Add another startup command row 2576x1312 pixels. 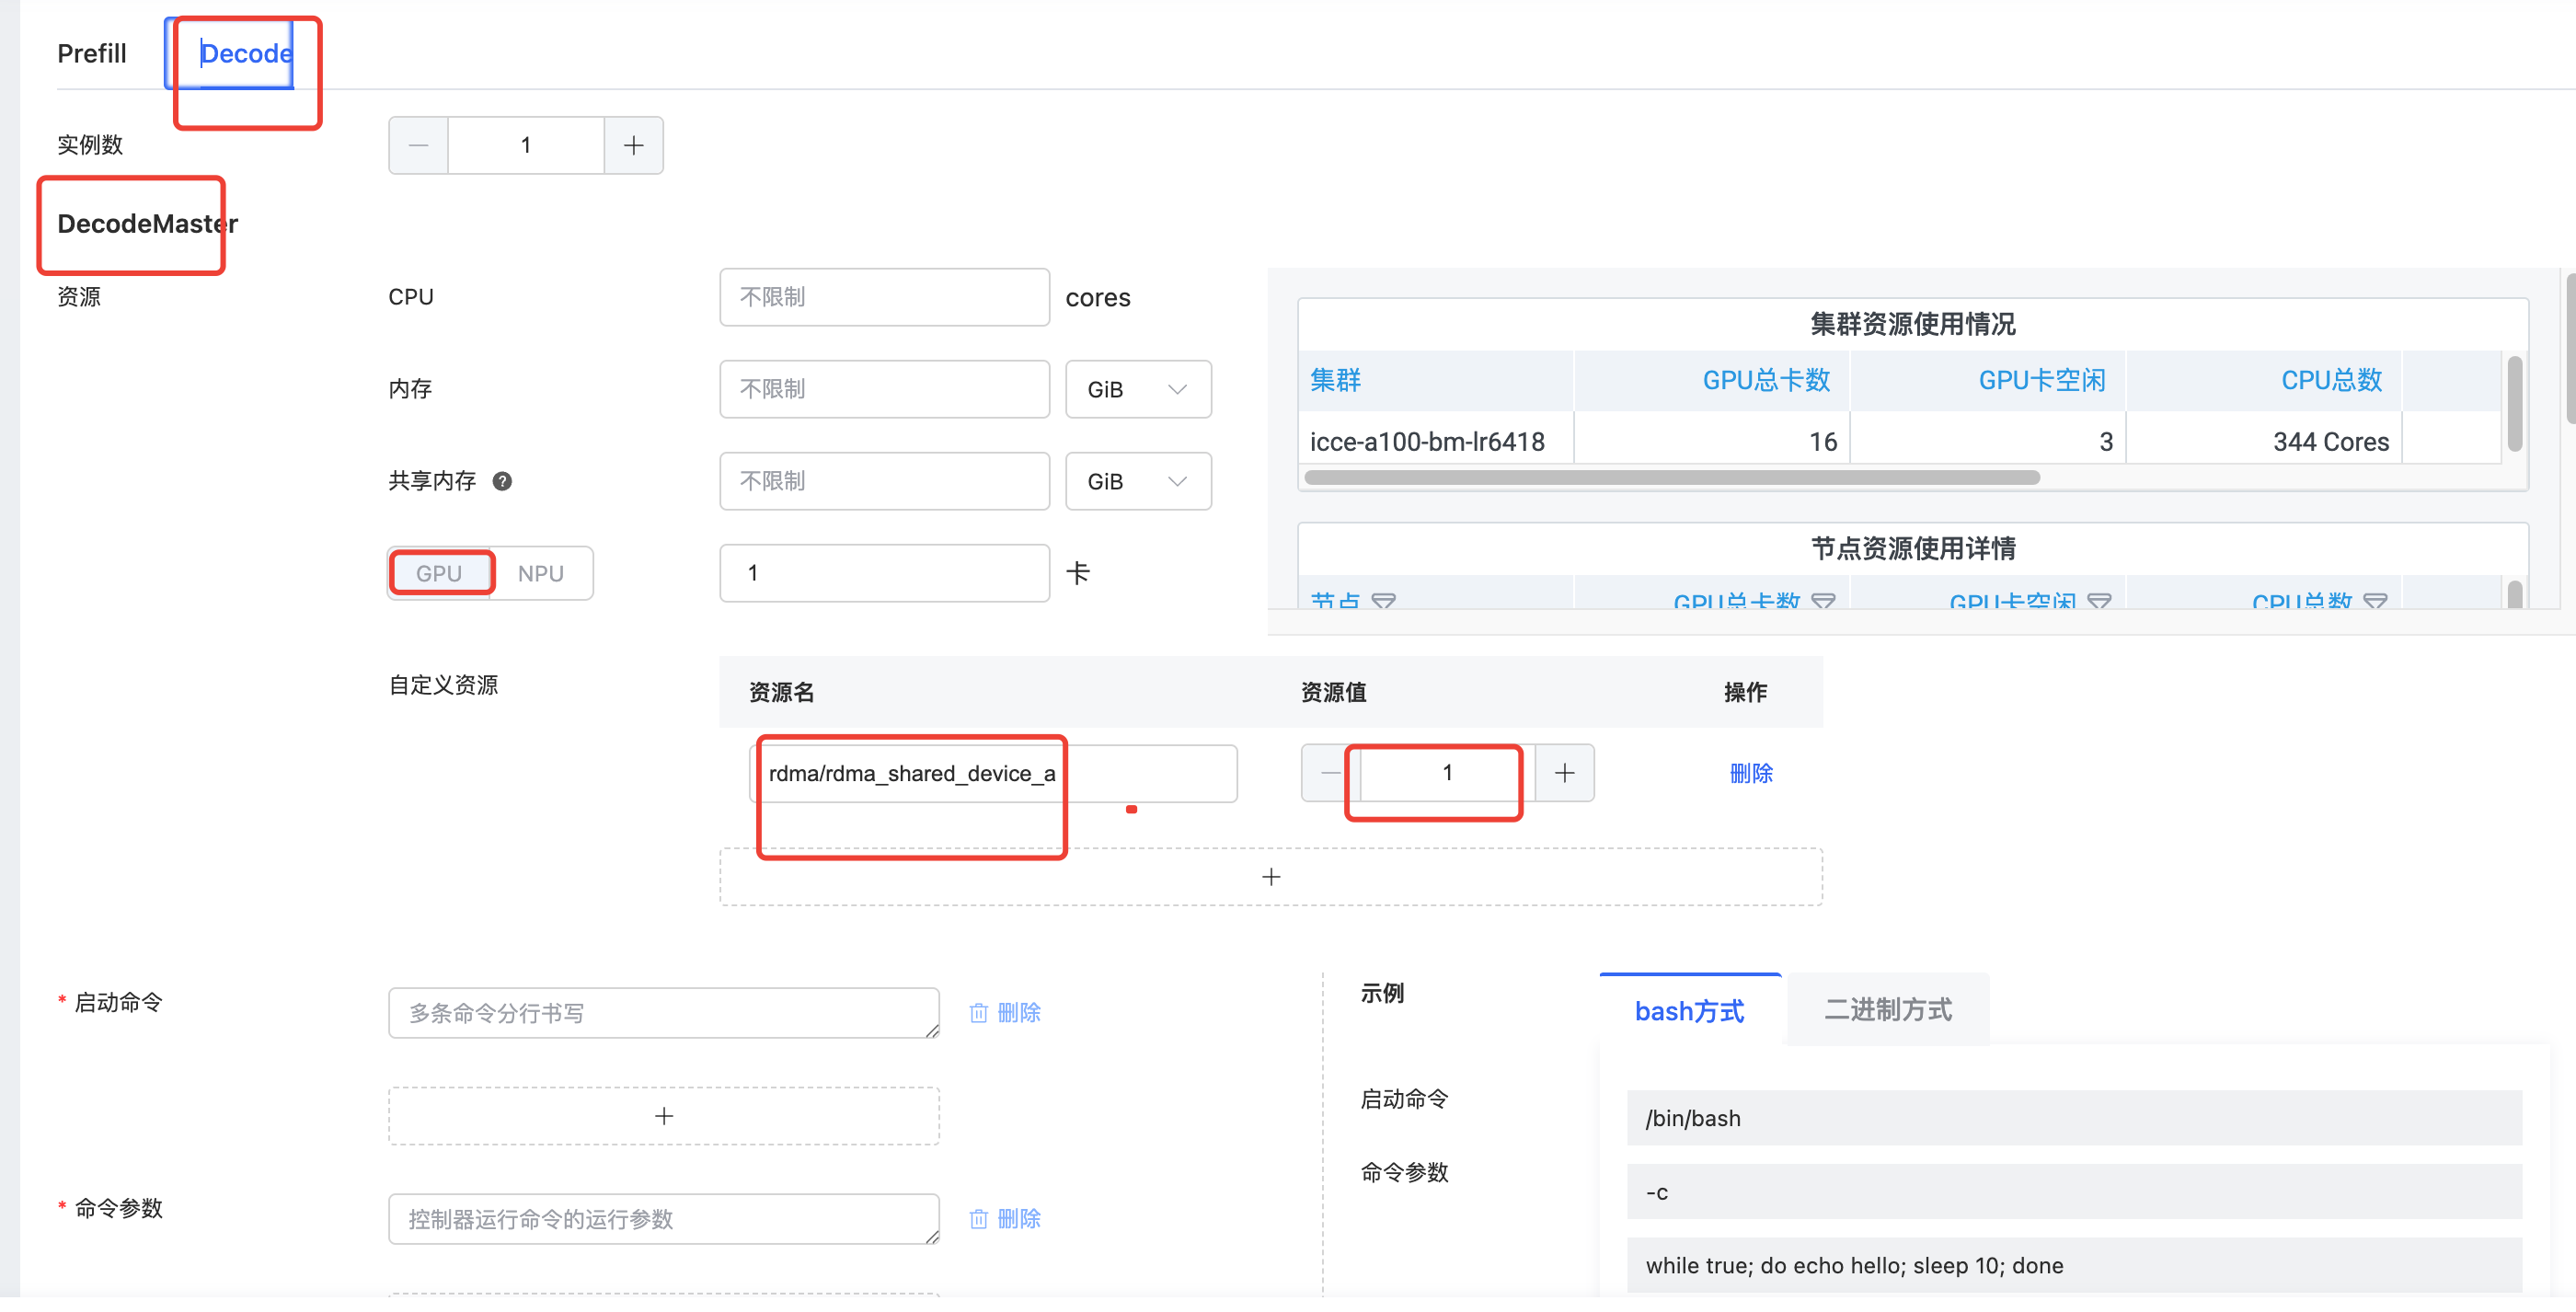click(663, 1116)
